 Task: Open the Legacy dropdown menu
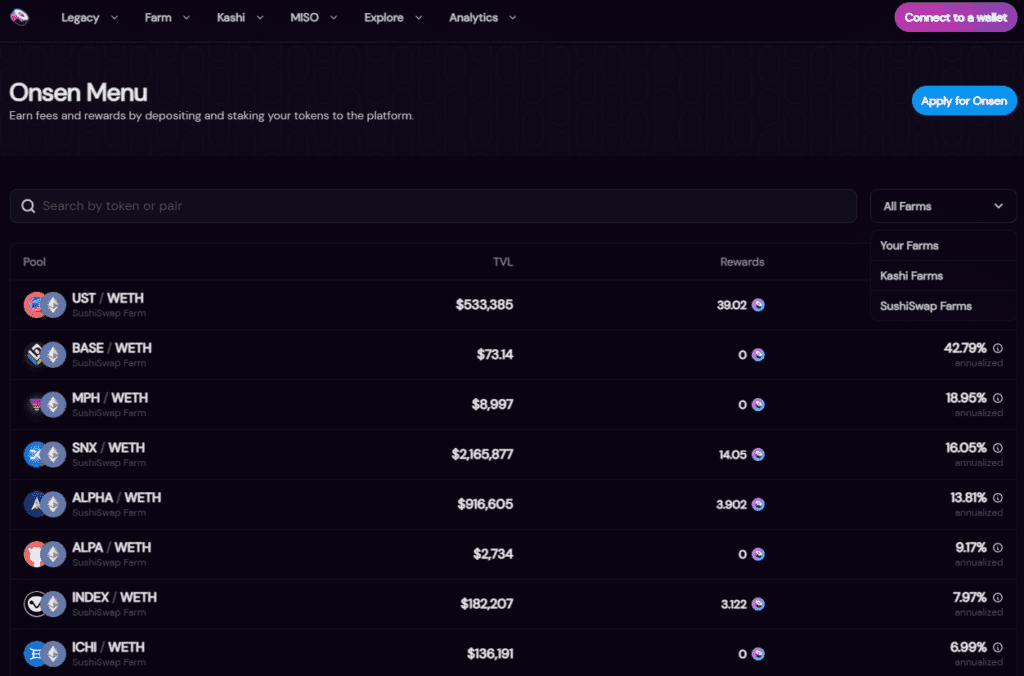[89, 18]
